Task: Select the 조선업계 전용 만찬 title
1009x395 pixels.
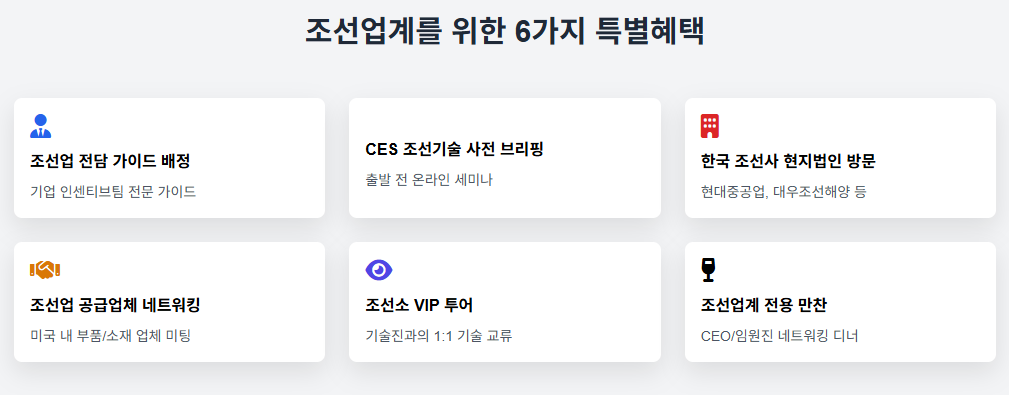Action: tap(768, 306)
